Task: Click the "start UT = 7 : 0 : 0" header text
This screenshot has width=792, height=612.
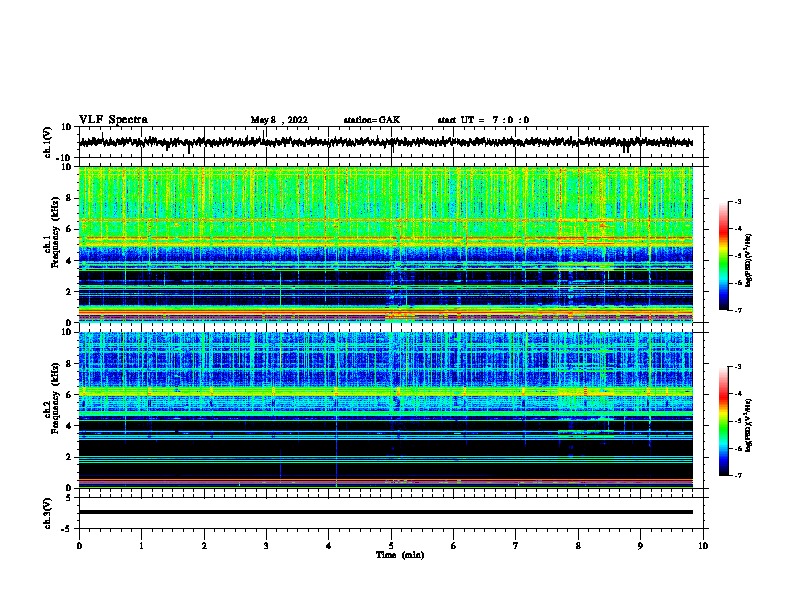Action: tap(483, 120)
